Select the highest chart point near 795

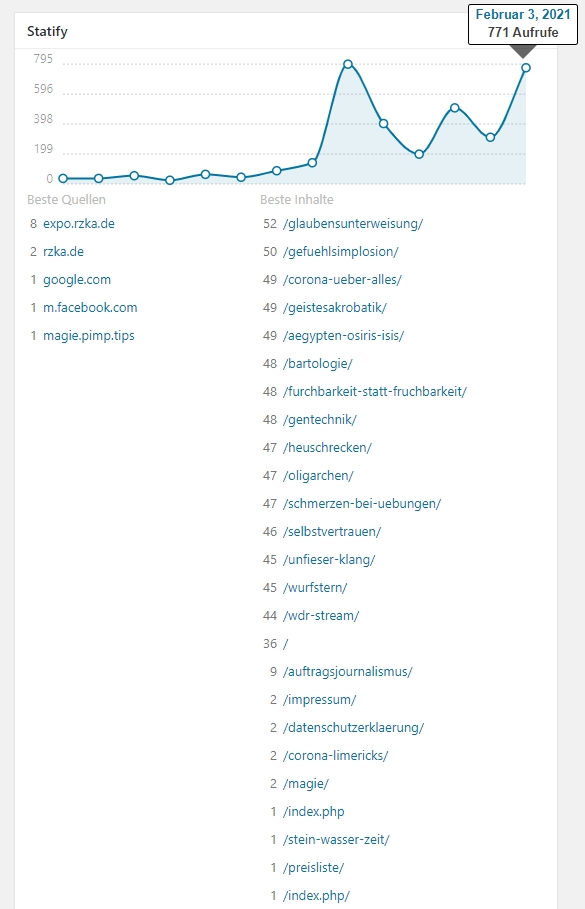click(x=348, y=64)
